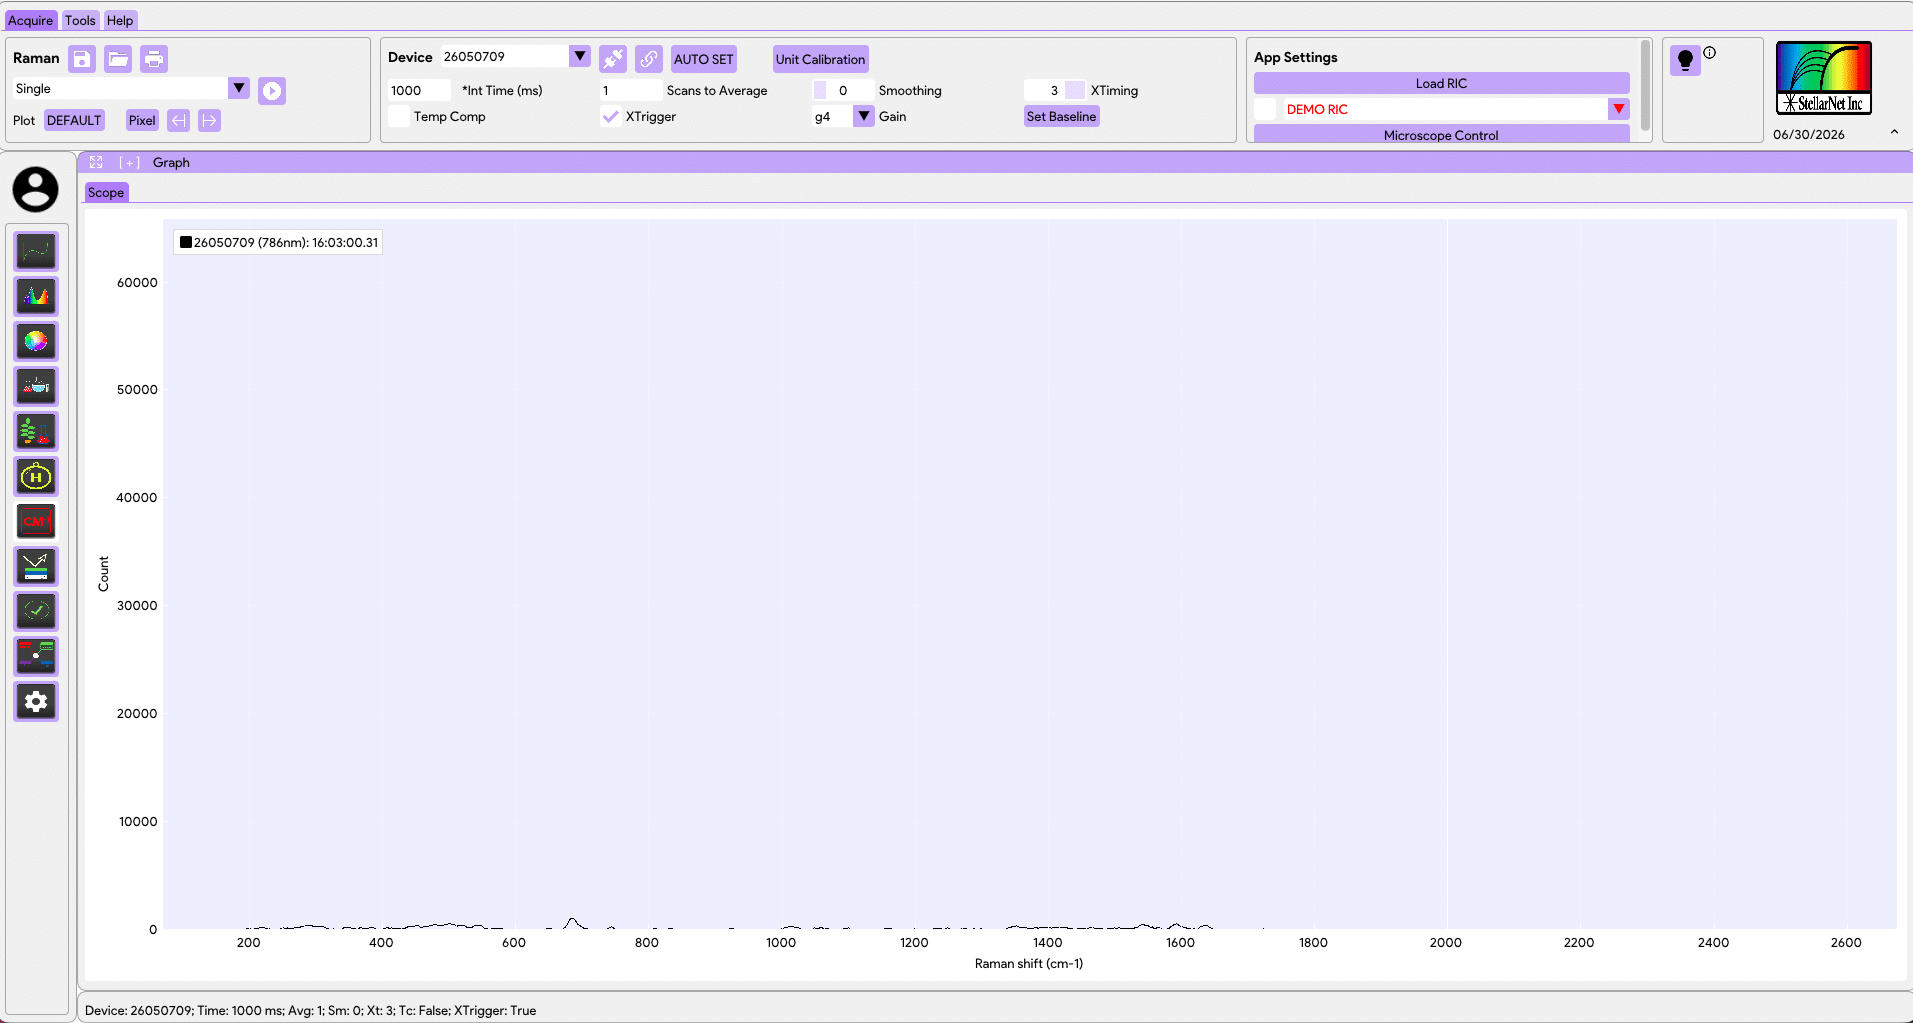This screenshot has width=1913, height=1023.
Task: Click the info circle icon
Action: 1710,53
